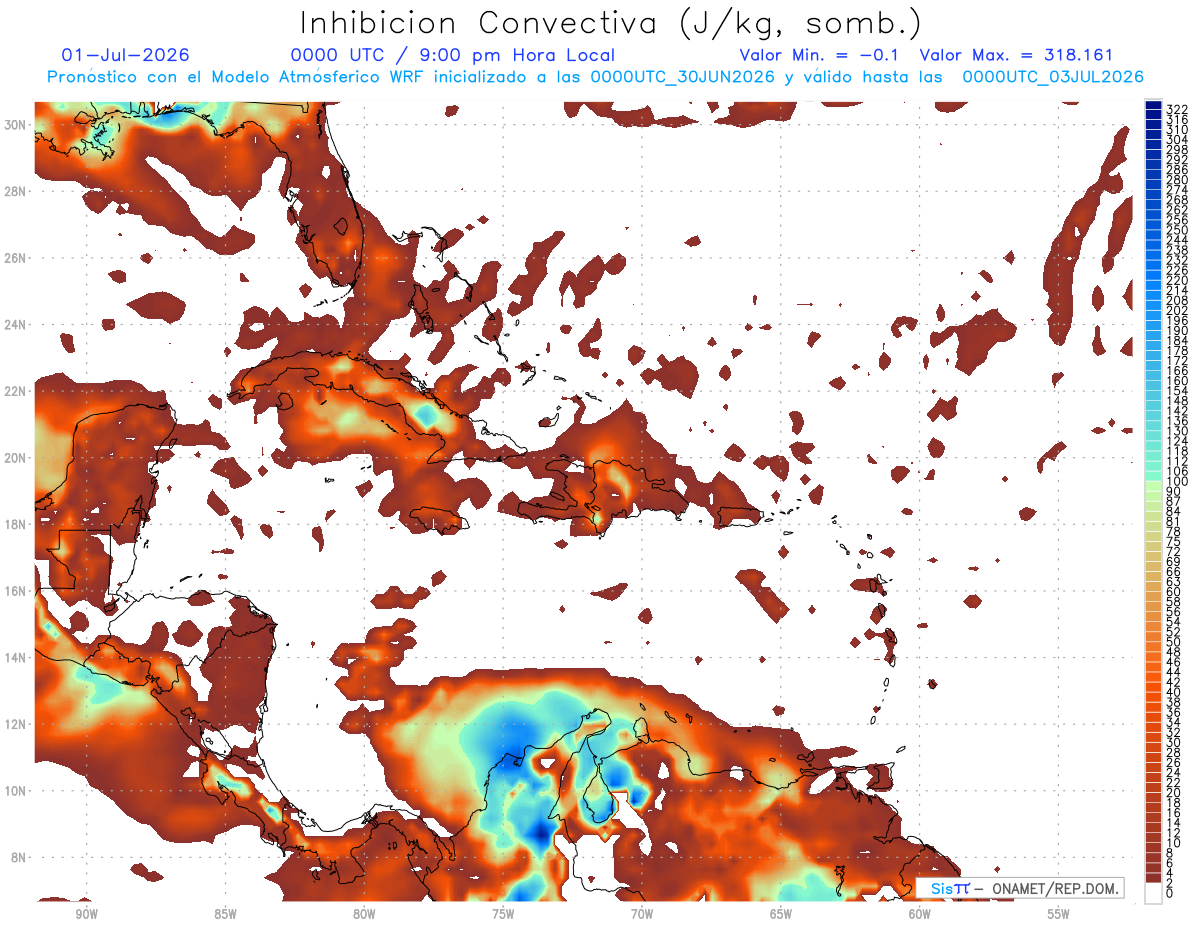Click the '18N' latitude label
The width and height of the screenshot is (1200, 927).
pos(17,524)
